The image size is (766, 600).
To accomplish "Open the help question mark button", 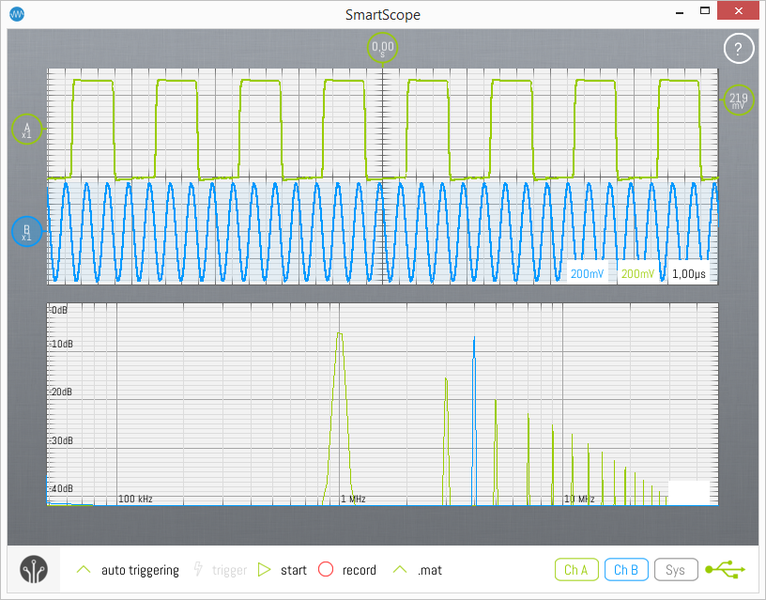I will 738,48.
